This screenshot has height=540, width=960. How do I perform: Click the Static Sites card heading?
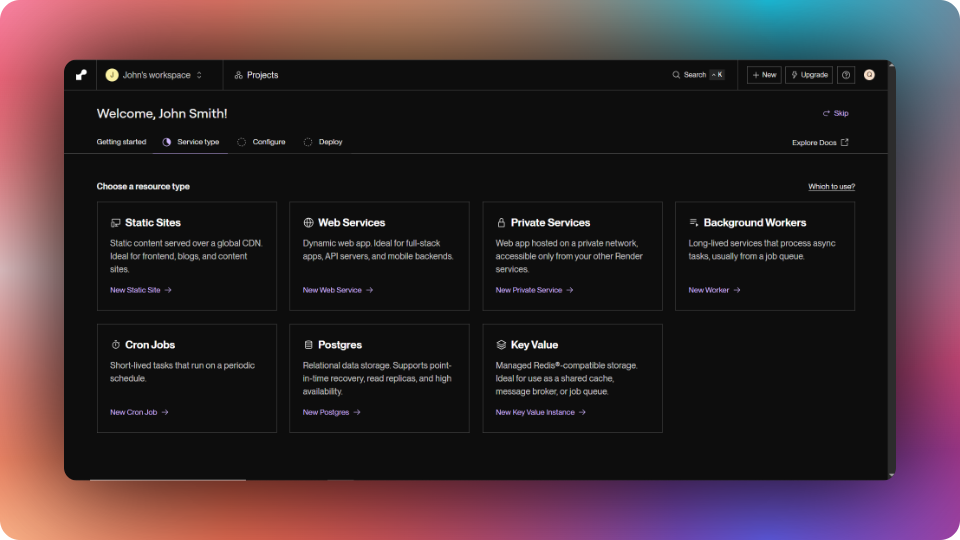coord(153,223)
